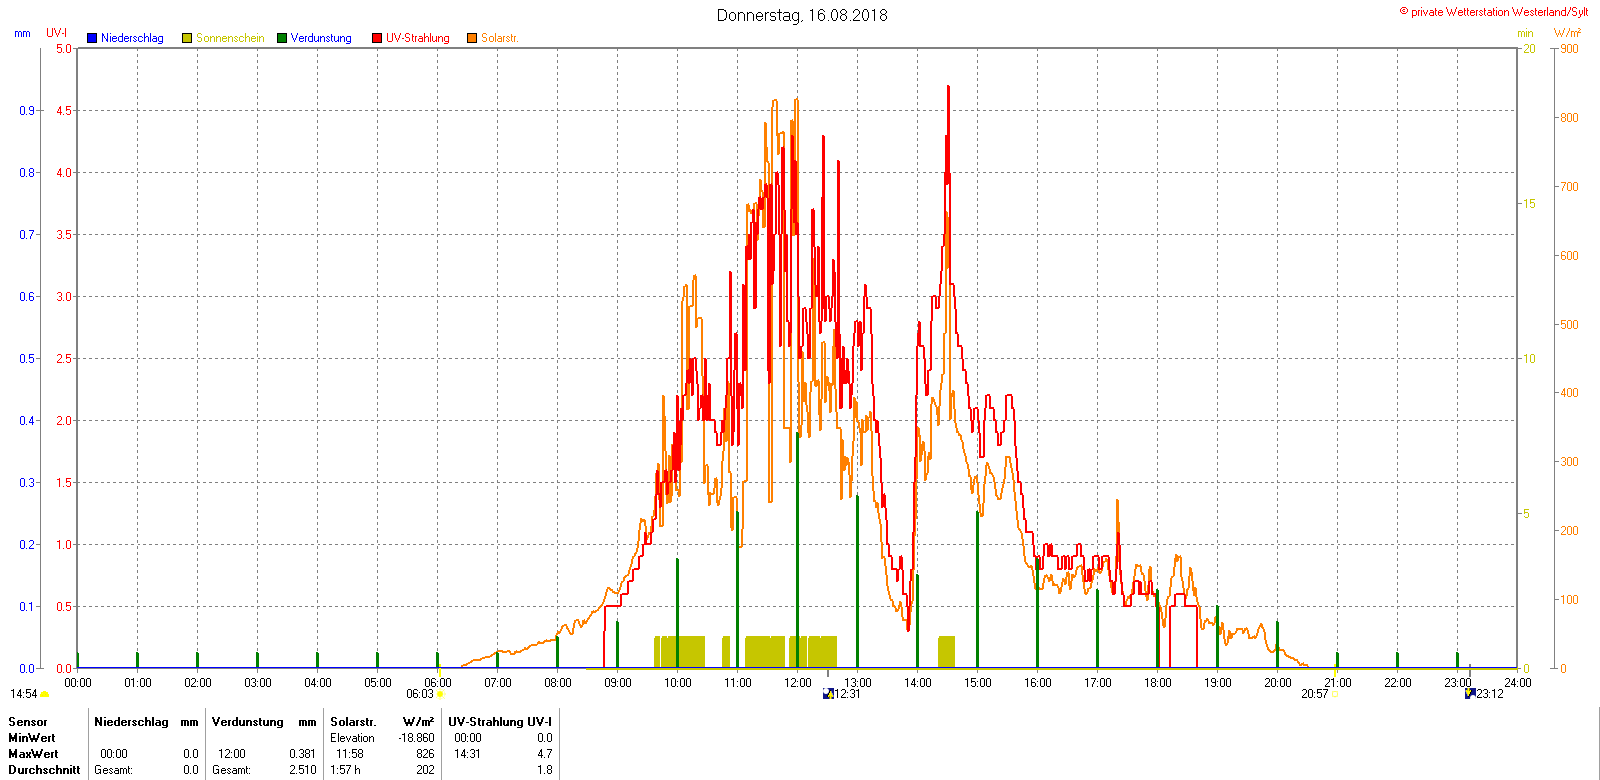Select the 'Solarstr.' legend label

[500, 38]
